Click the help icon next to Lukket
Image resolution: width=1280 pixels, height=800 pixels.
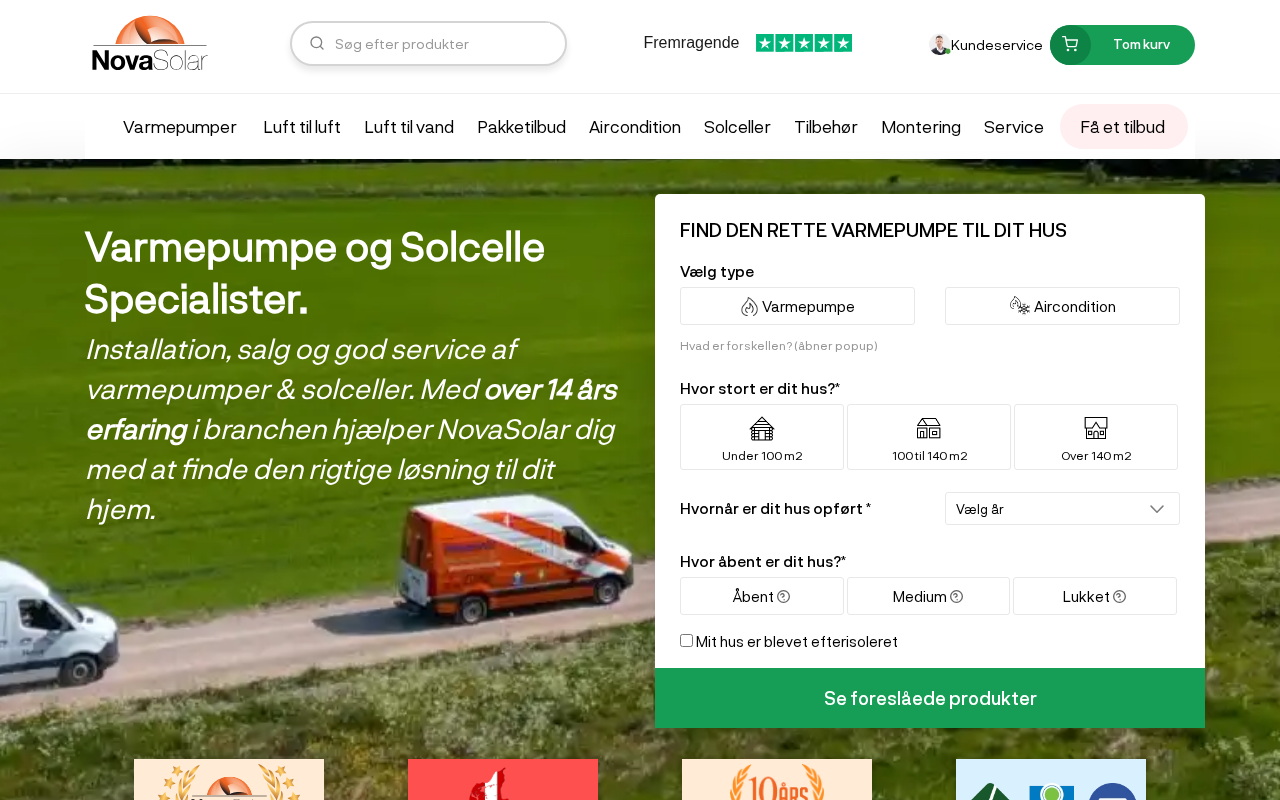[x=1120, y=597]
